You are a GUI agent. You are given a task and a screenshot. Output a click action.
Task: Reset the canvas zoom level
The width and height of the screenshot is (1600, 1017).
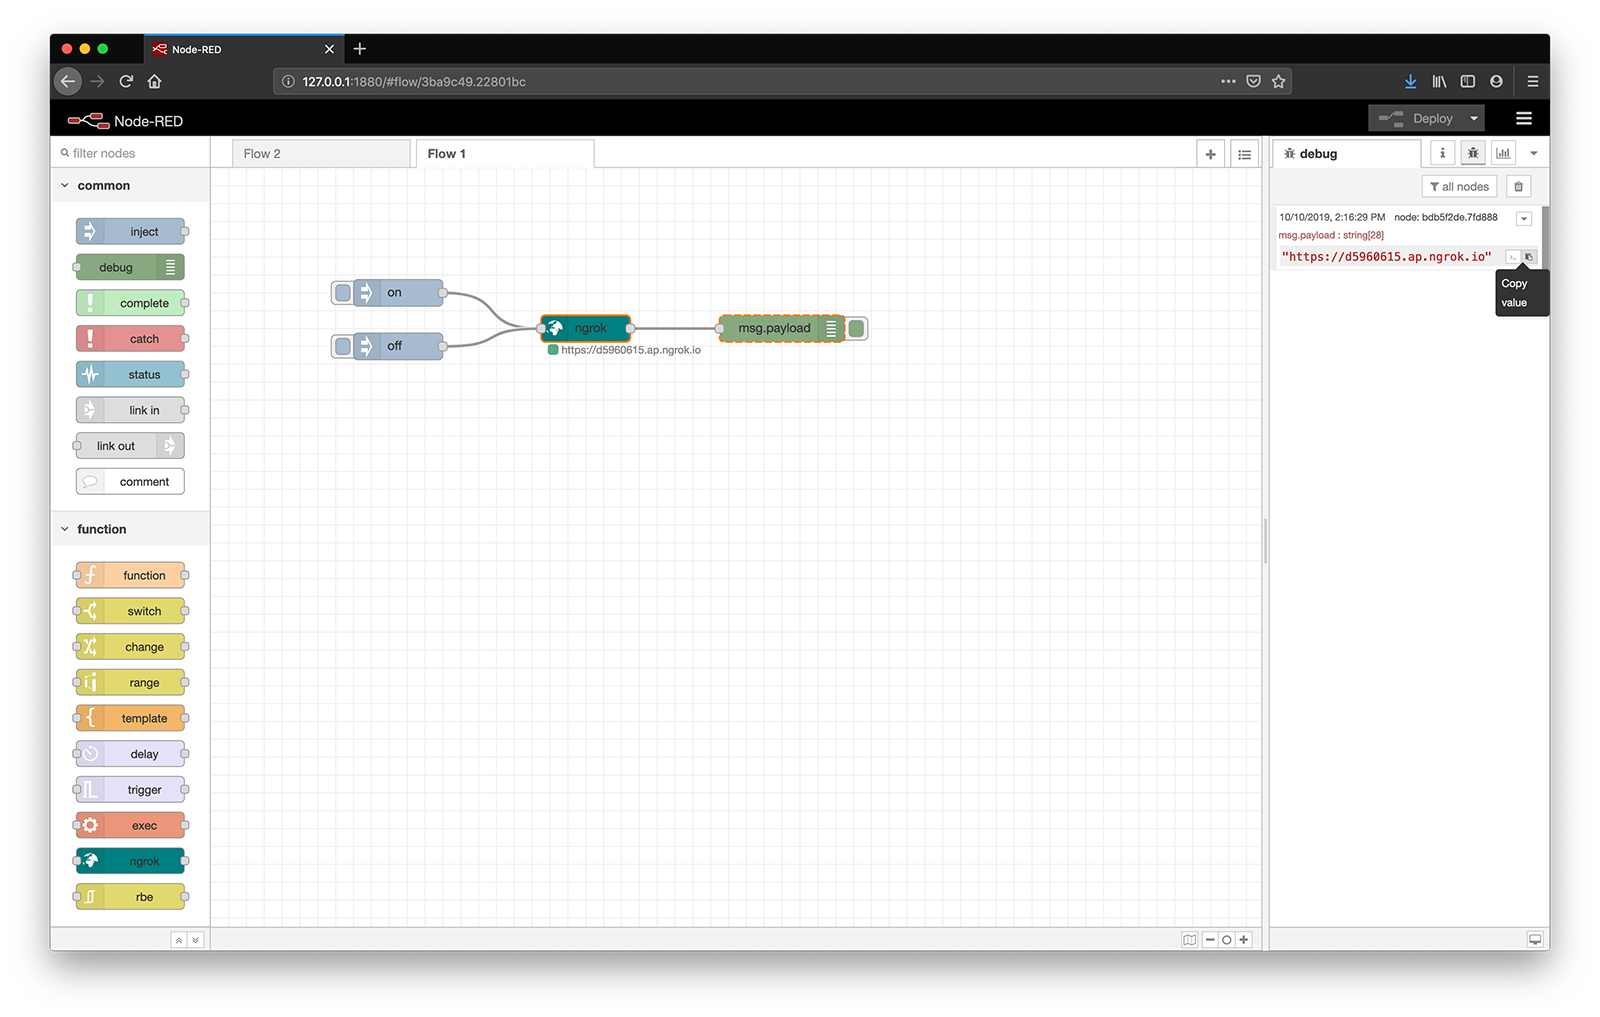(1227, 940)
